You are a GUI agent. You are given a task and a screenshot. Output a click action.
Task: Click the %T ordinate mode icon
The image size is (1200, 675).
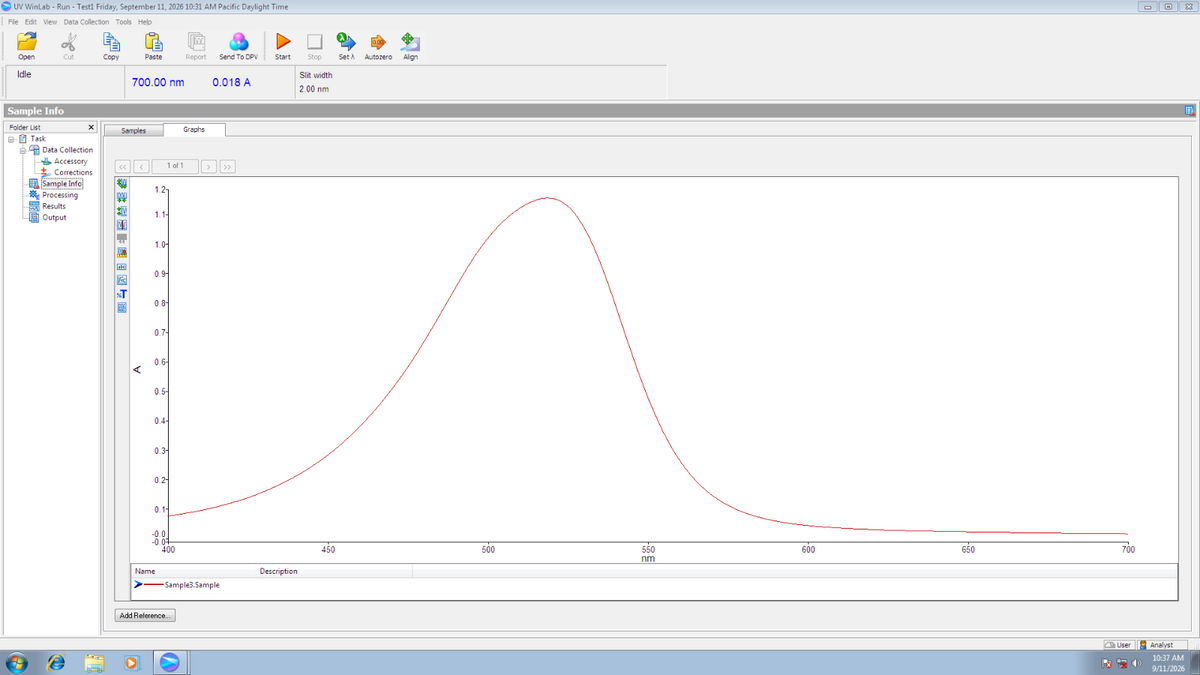click(122, 293)
